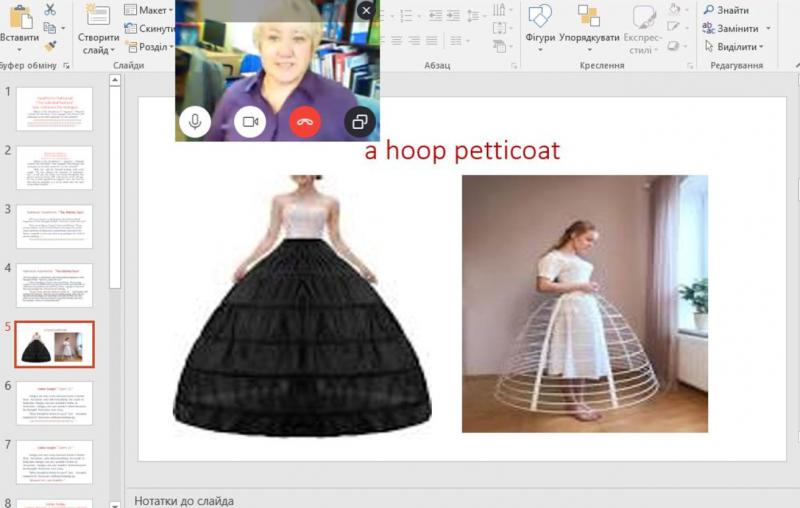
Task: Toggle camera in the video call overlay
Action: tap(250, 122)
